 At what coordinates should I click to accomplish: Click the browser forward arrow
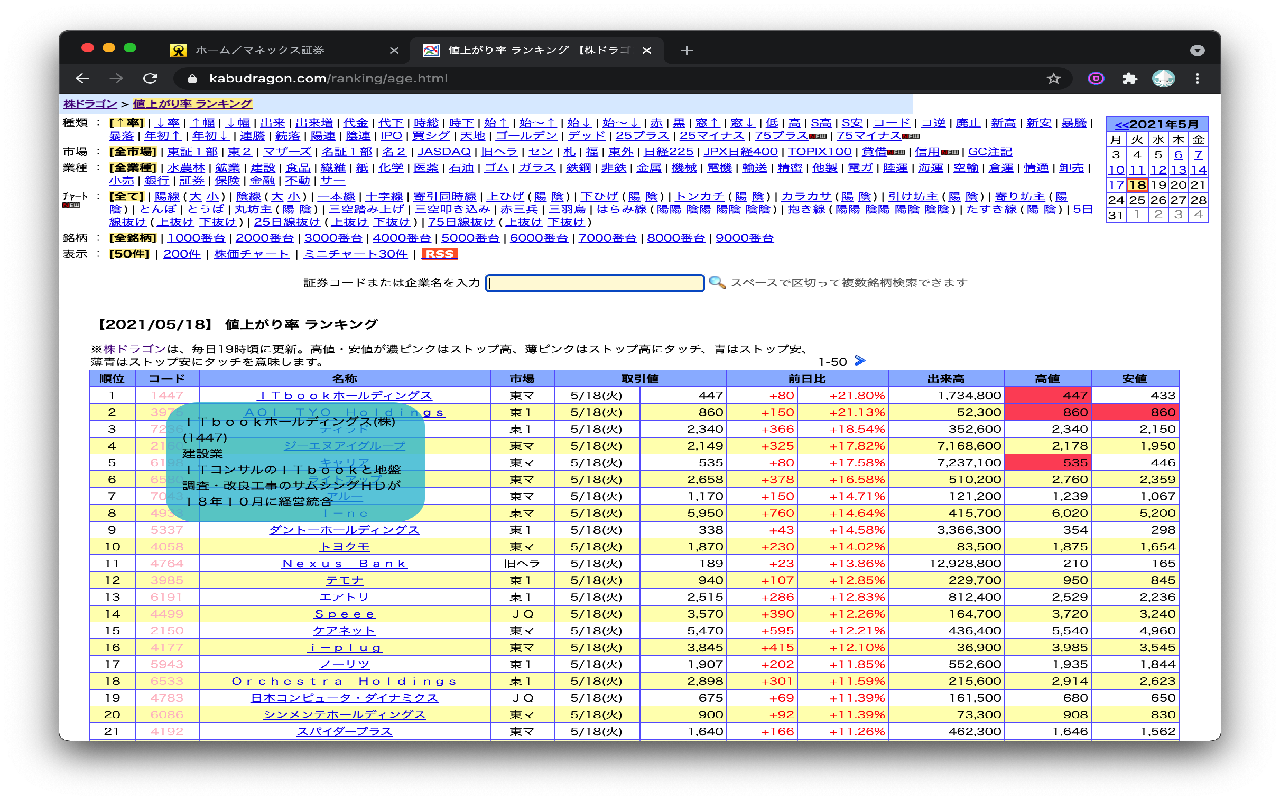click(116, 78)
